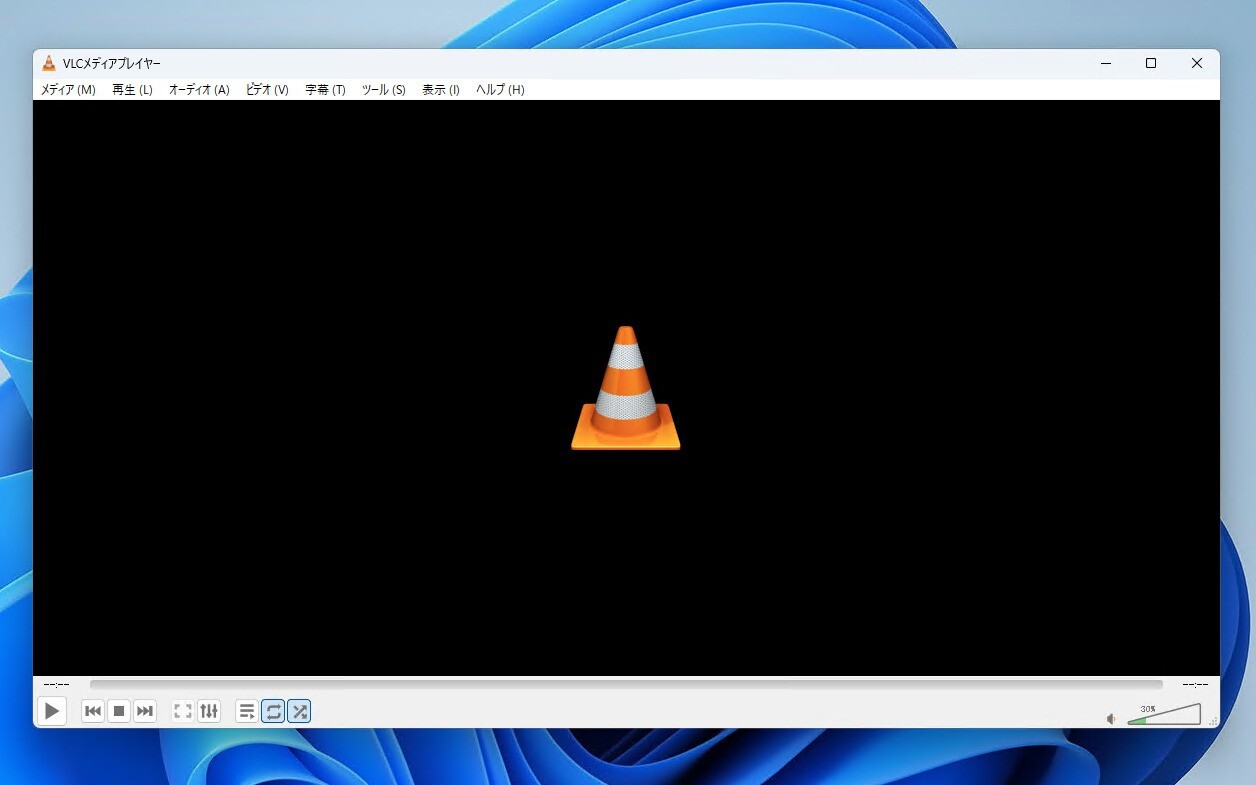
Task: Open the extended settings equalizer panel
Action: click(x=209, y=711)
